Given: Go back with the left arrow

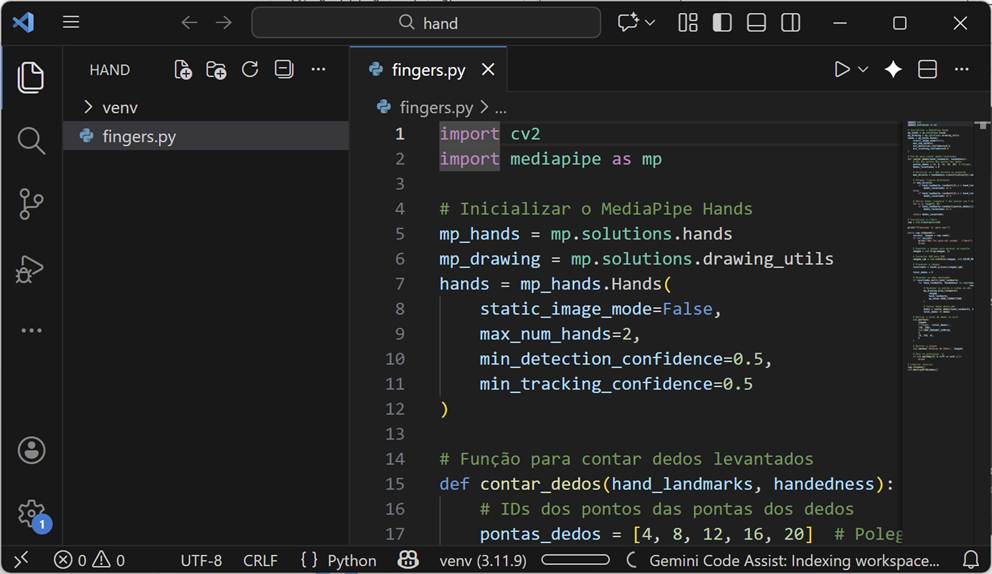Looking at the screenshot, I should (189, 23).
